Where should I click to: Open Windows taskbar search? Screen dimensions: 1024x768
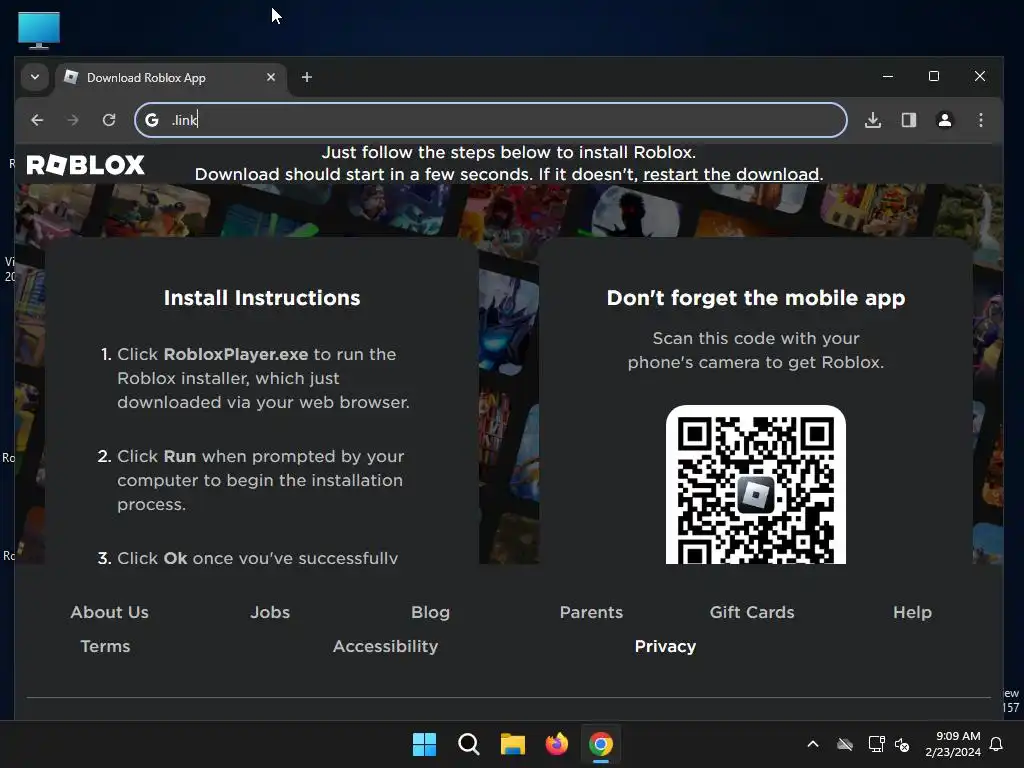click(469, 744)
